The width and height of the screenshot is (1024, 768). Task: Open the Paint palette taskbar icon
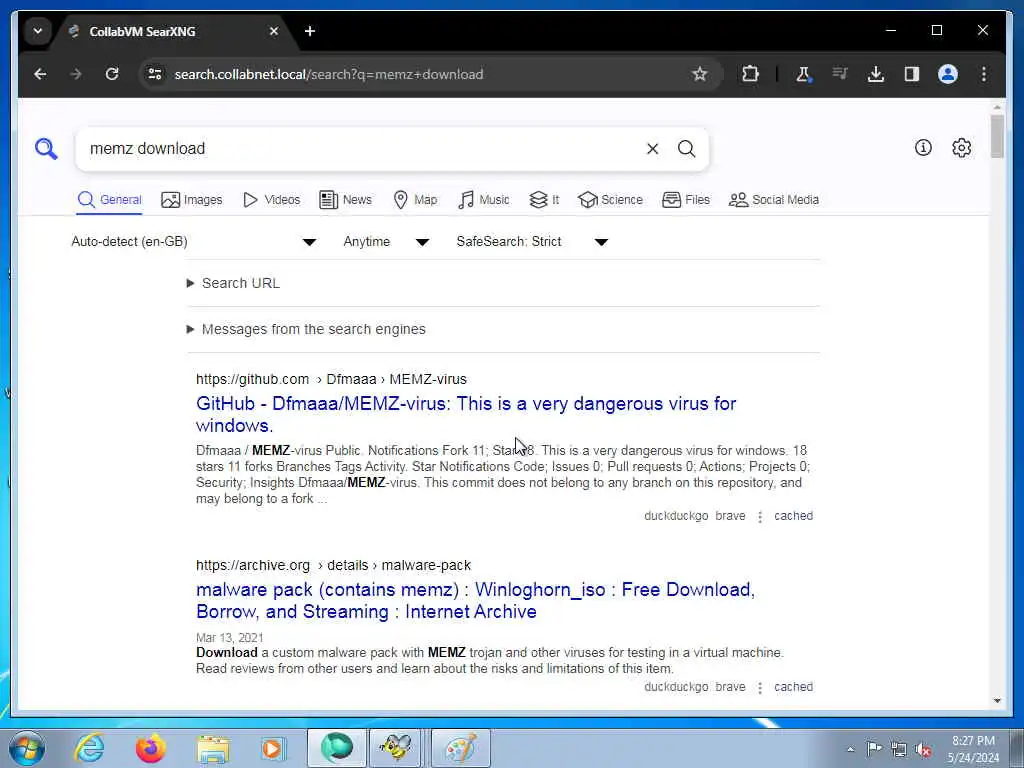coord(460,748)
